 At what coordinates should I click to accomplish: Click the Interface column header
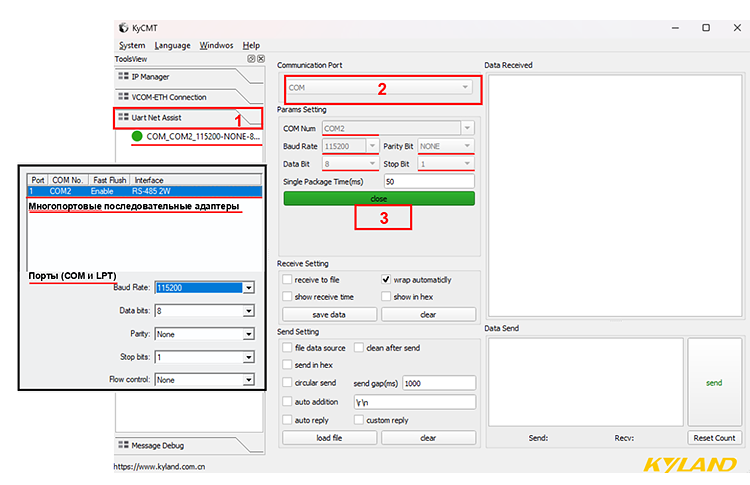tap(196, 180)
